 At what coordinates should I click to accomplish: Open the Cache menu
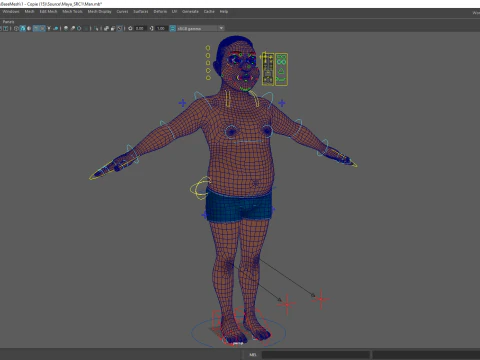tap(209, 12)
